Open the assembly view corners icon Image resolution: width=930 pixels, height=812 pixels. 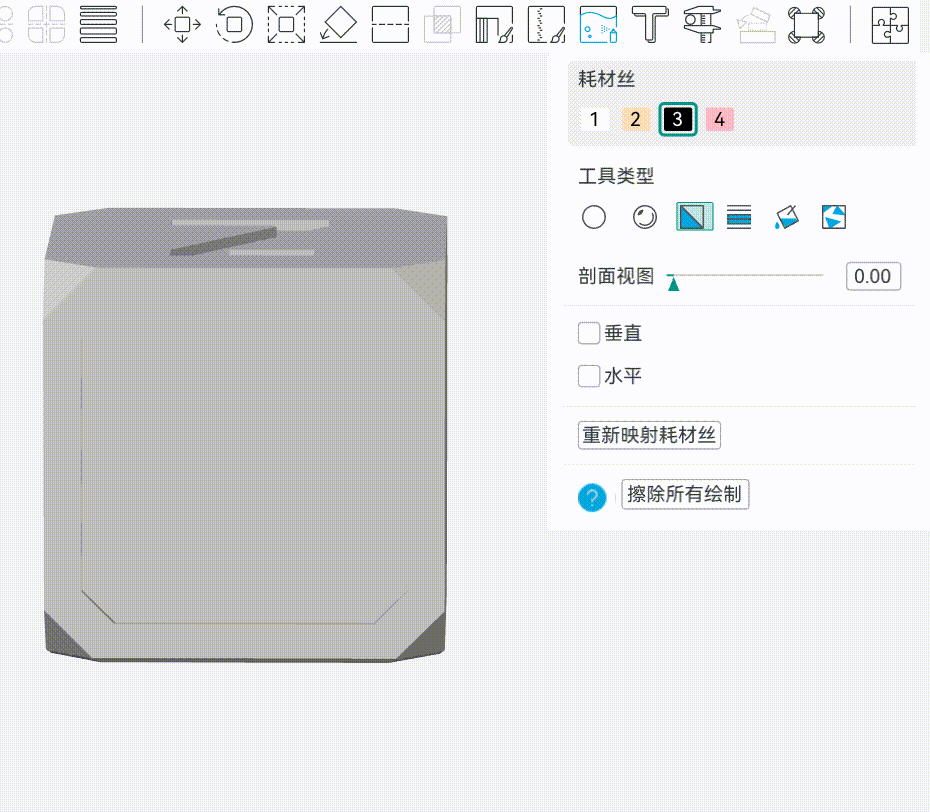[806, 24]
